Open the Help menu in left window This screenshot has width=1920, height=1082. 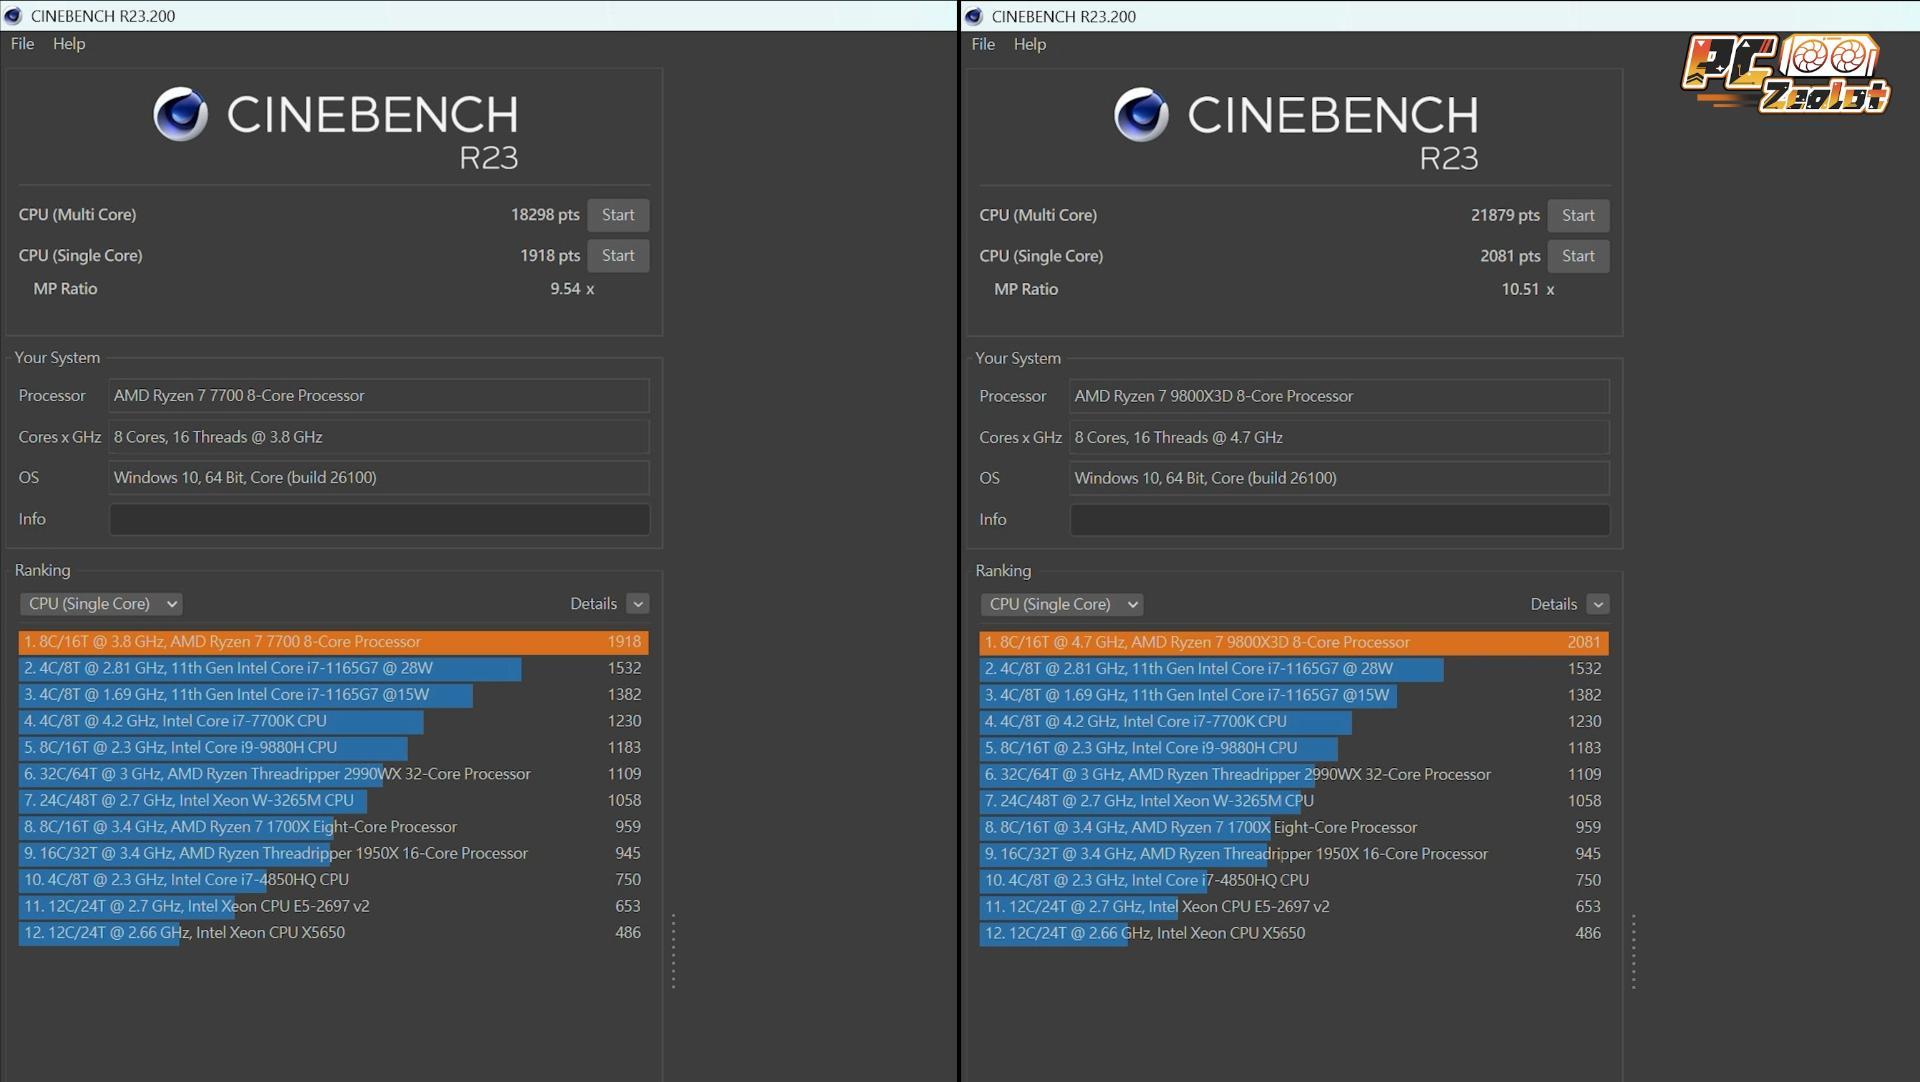pyautogui.click(x=69, y=44)
